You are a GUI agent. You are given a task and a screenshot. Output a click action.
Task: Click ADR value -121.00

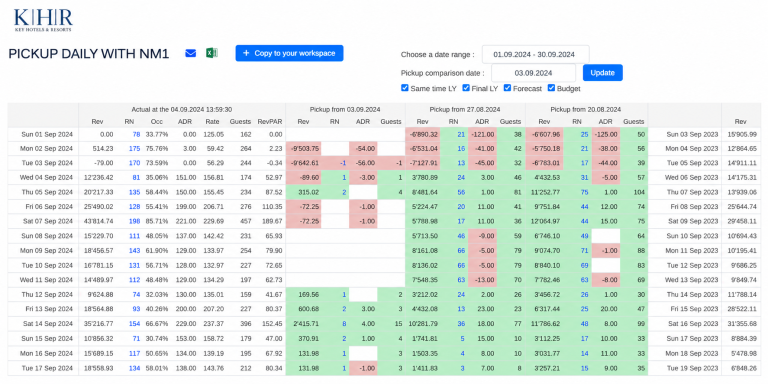[x=482, y=134]
